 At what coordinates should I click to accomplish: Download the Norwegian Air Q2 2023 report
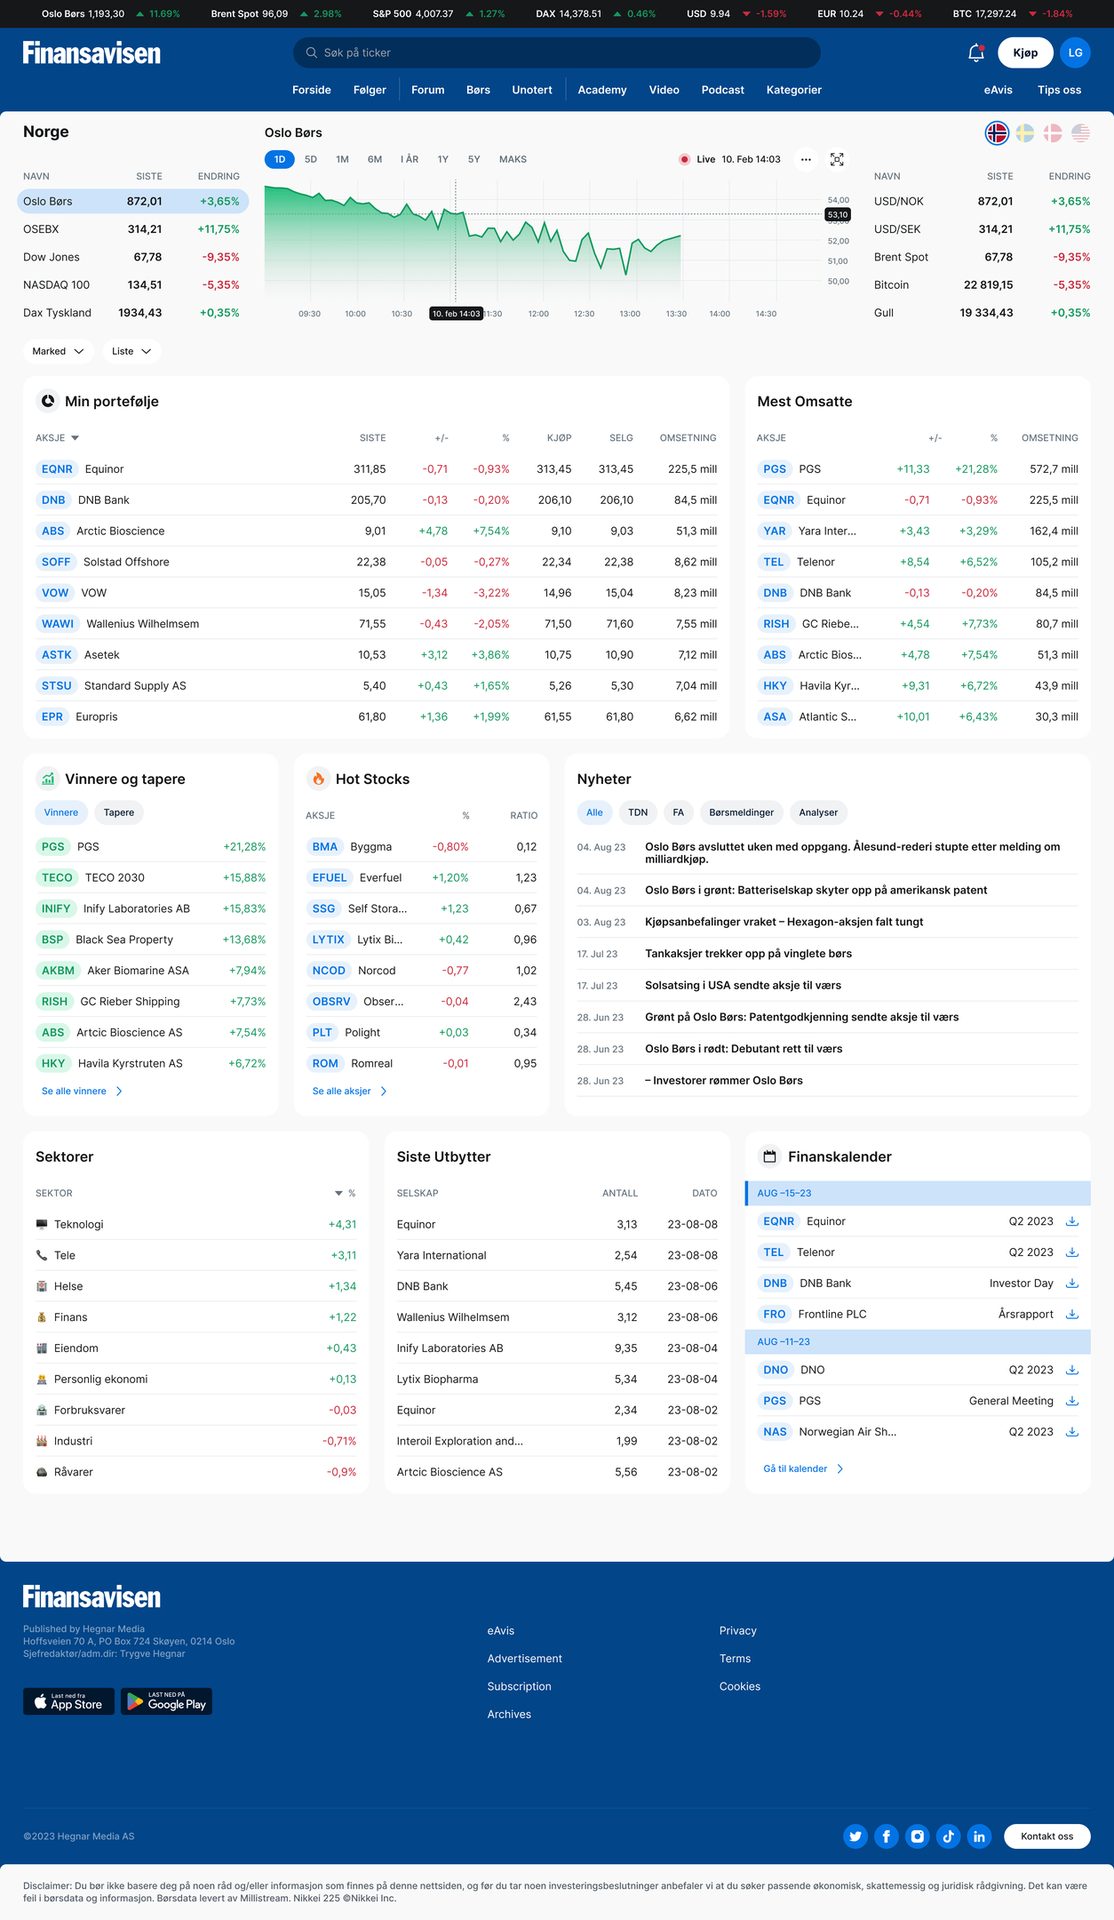click(1072, 1432)
